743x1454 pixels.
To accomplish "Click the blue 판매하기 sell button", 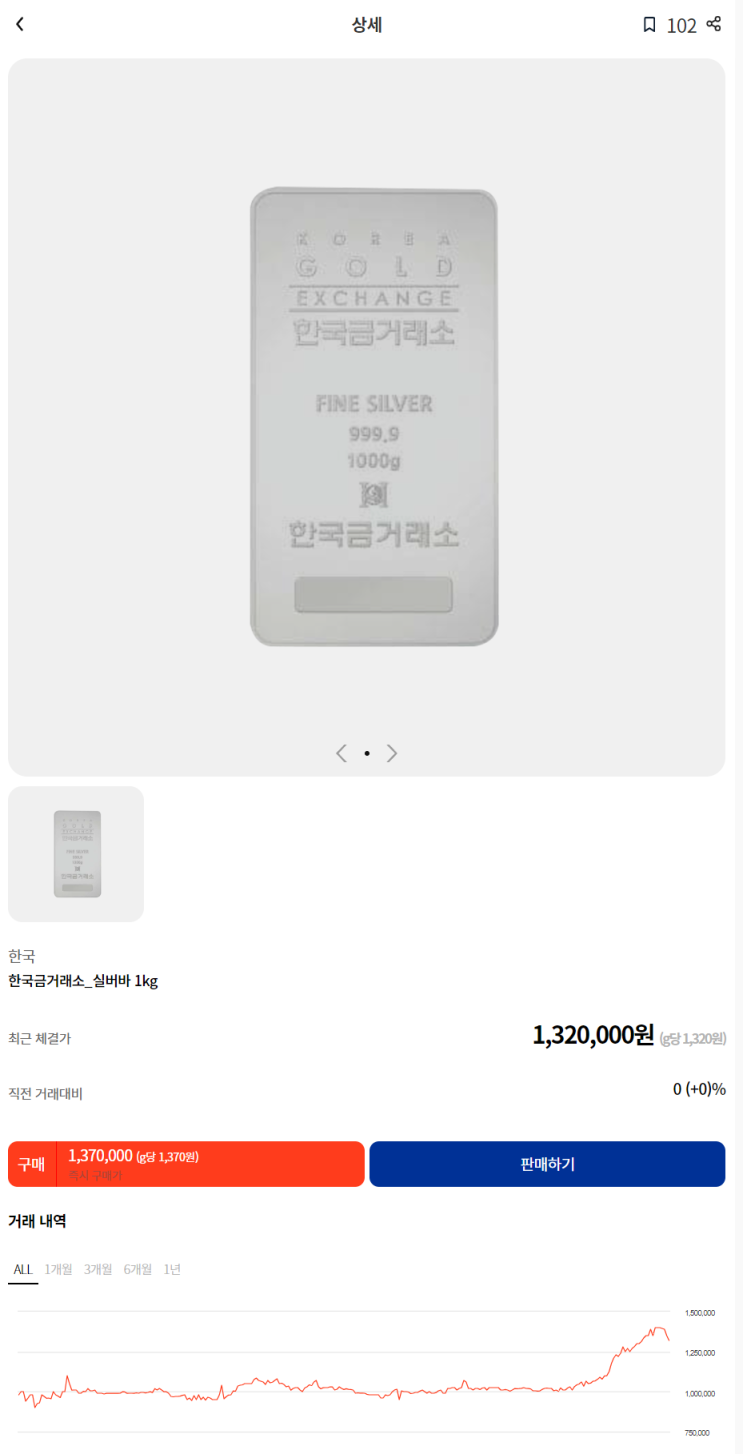I will coord(547,1164).
